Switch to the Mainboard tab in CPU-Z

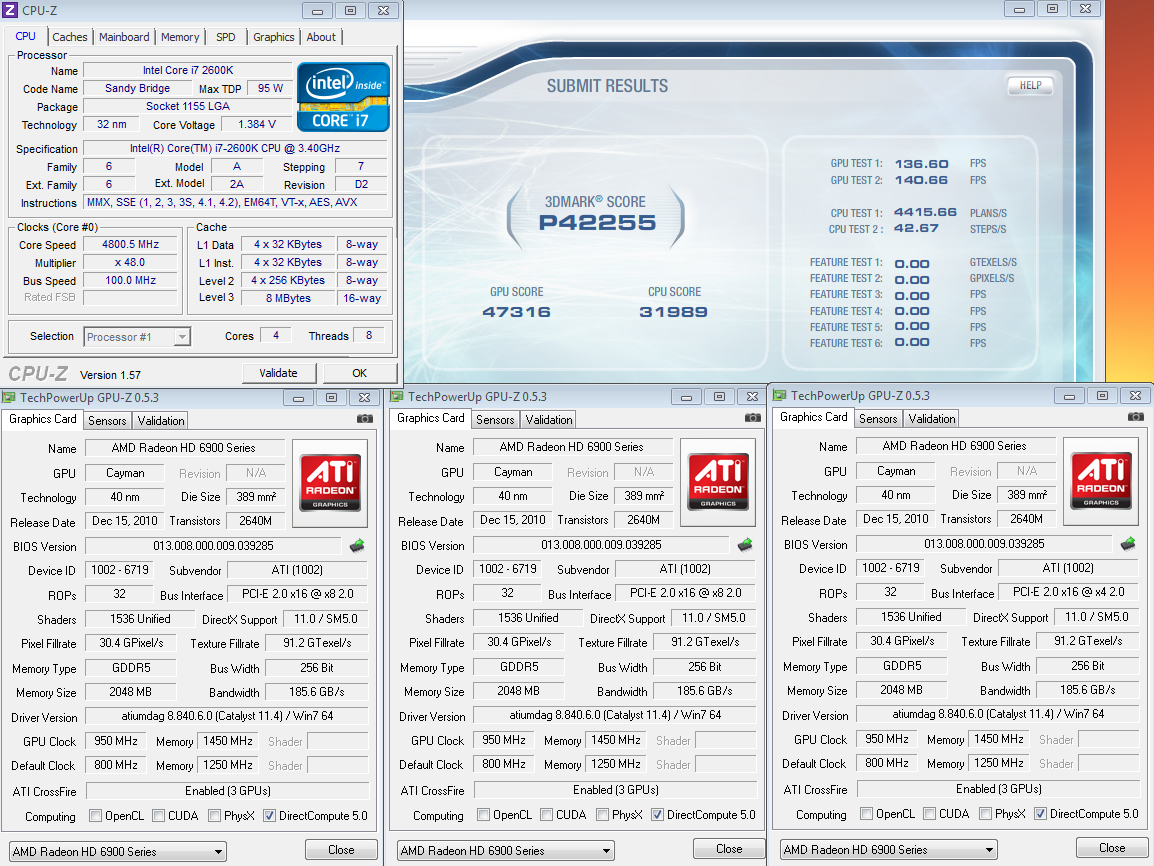point(124,37)
